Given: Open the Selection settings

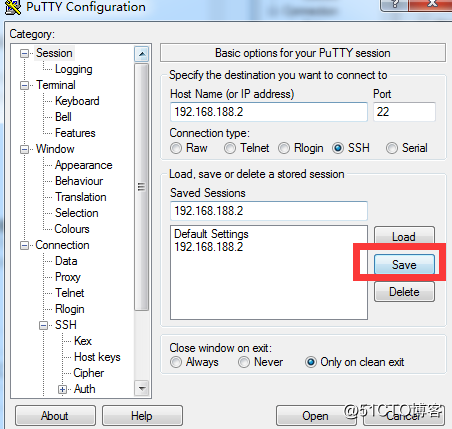Looking at the screenshot, I should tap(77, 213).
